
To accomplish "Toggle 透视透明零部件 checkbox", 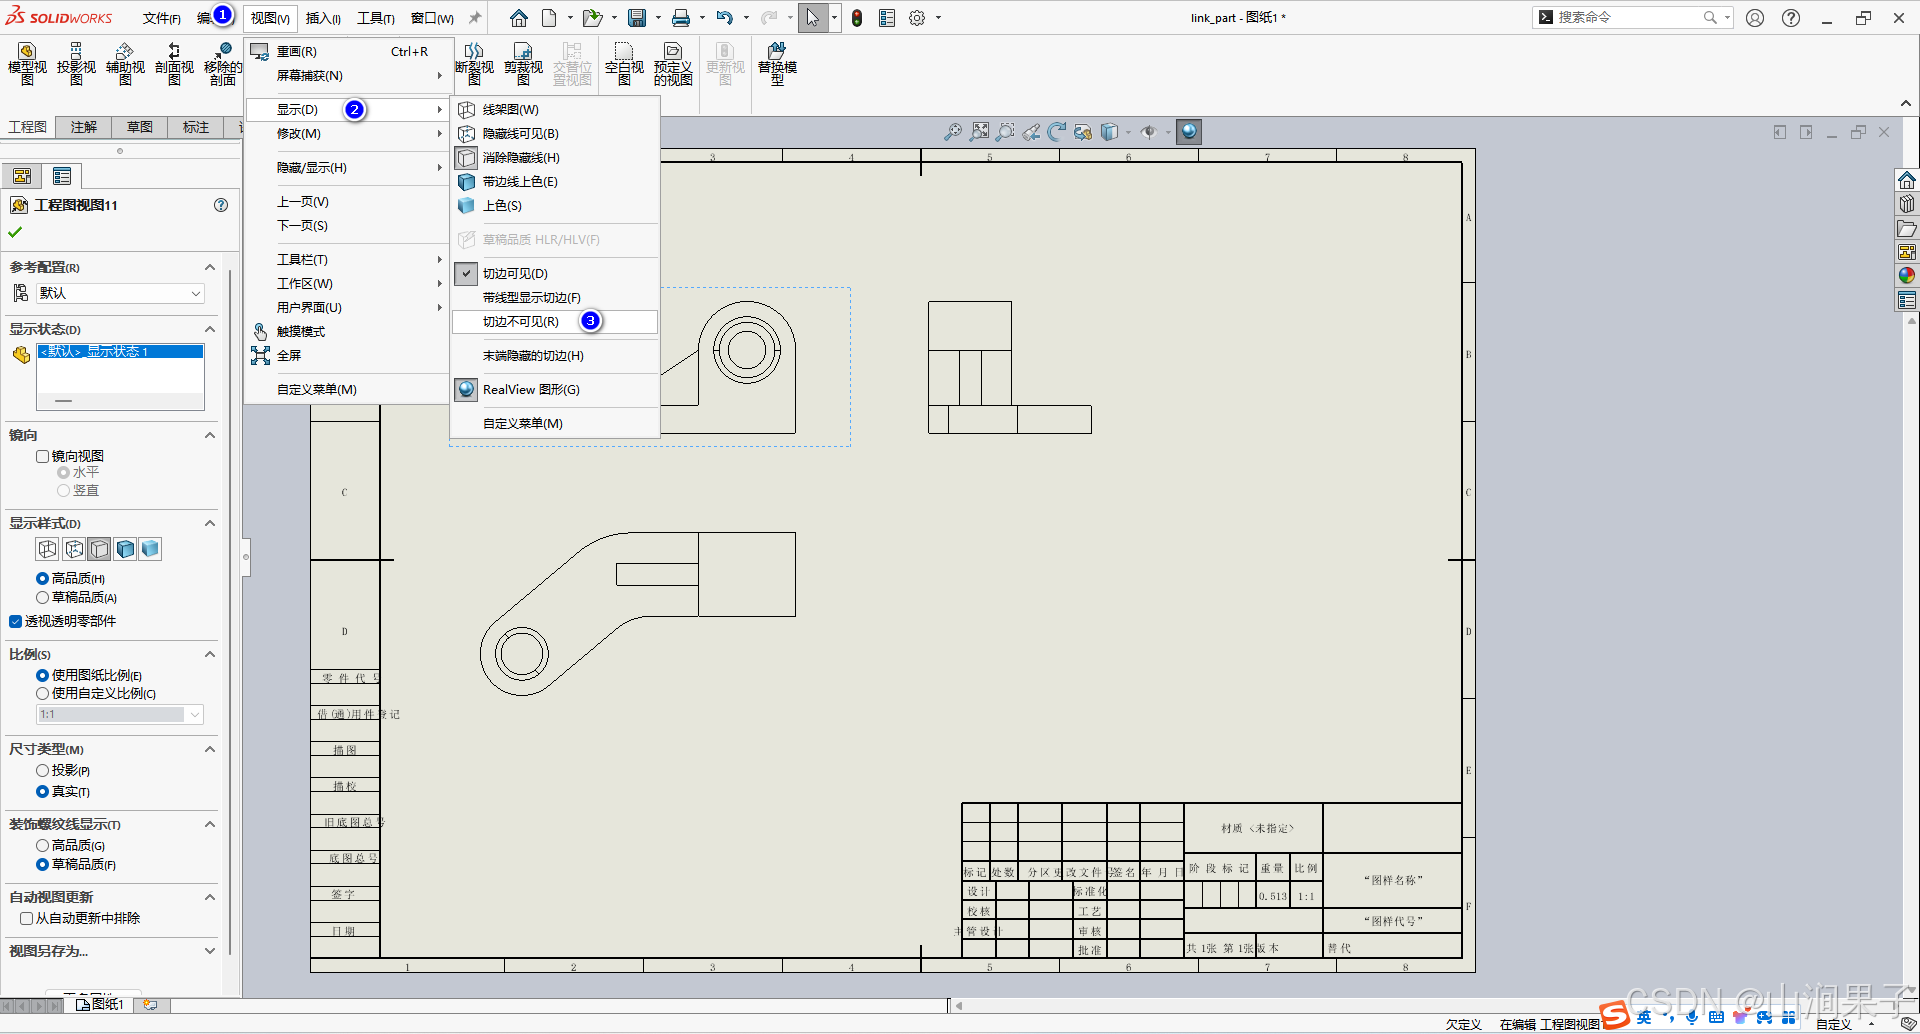I will (x=16, y=621).
